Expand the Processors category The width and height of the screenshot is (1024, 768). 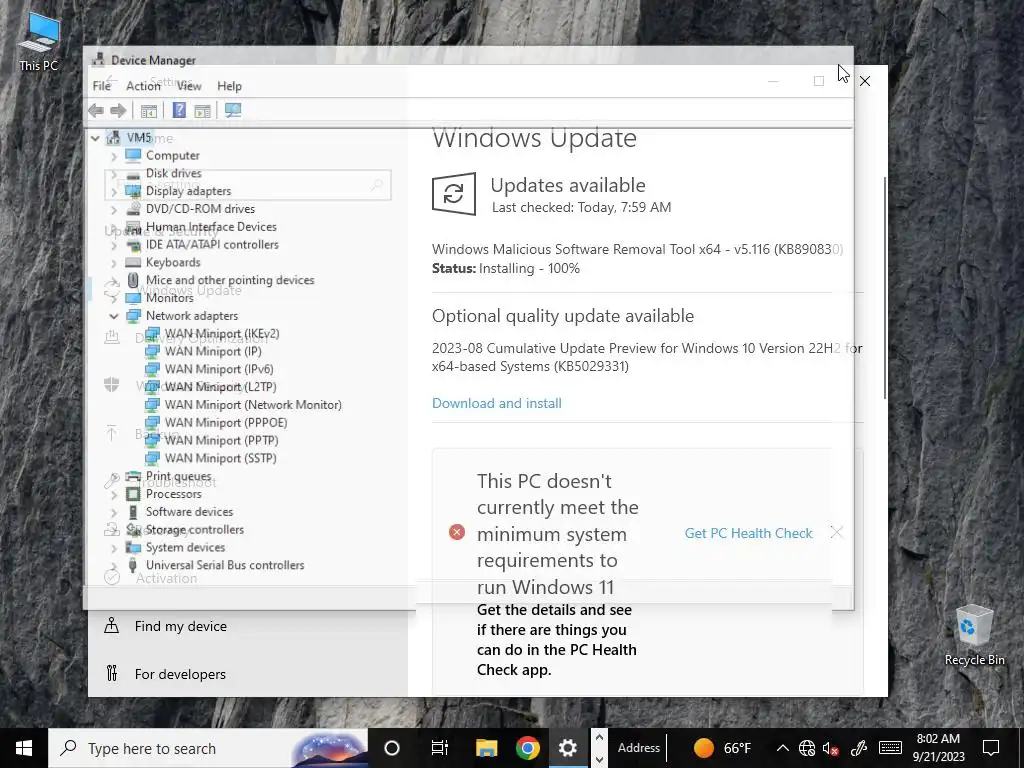pos(114,494)
